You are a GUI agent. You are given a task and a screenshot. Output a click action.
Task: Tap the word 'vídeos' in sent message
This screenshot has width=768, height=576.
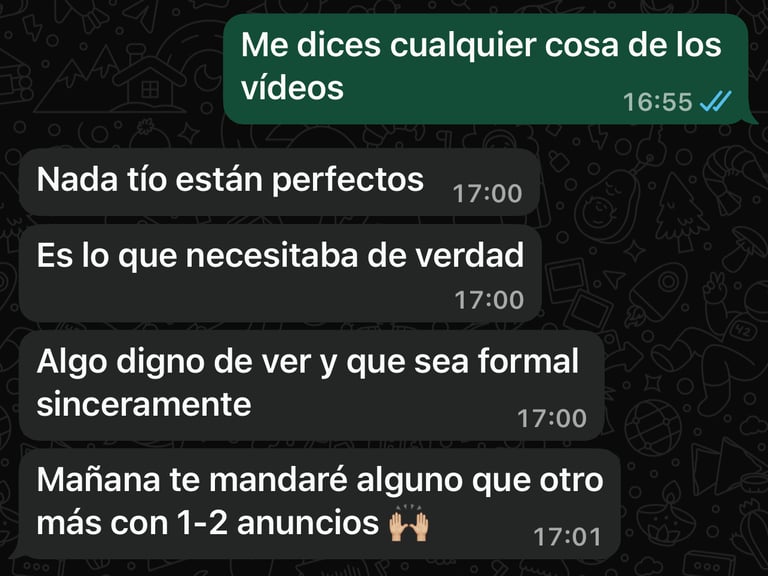292,88
